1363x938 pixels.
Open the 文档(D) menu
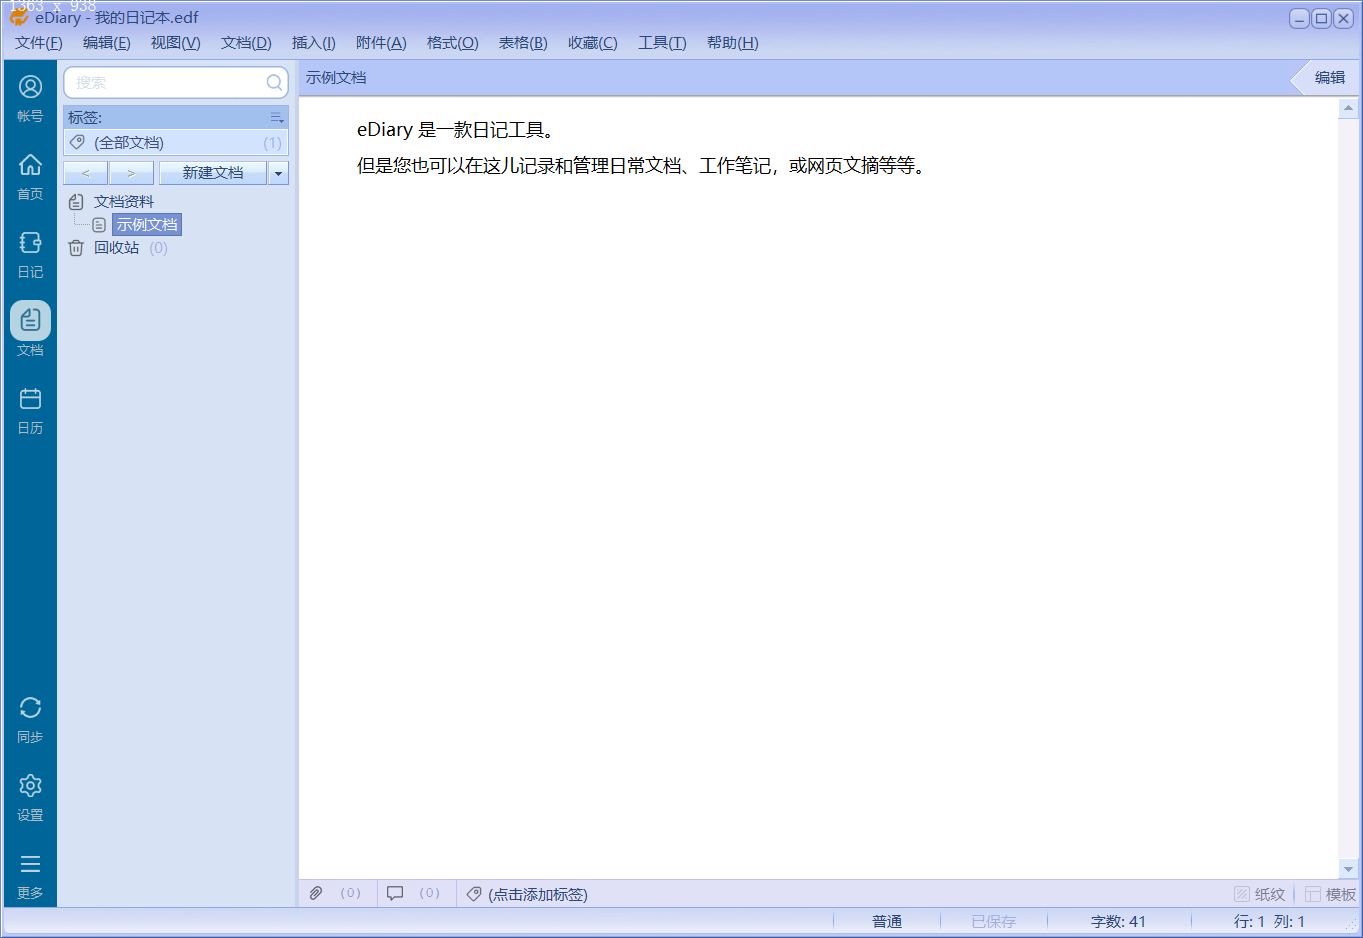coord(246,43)
